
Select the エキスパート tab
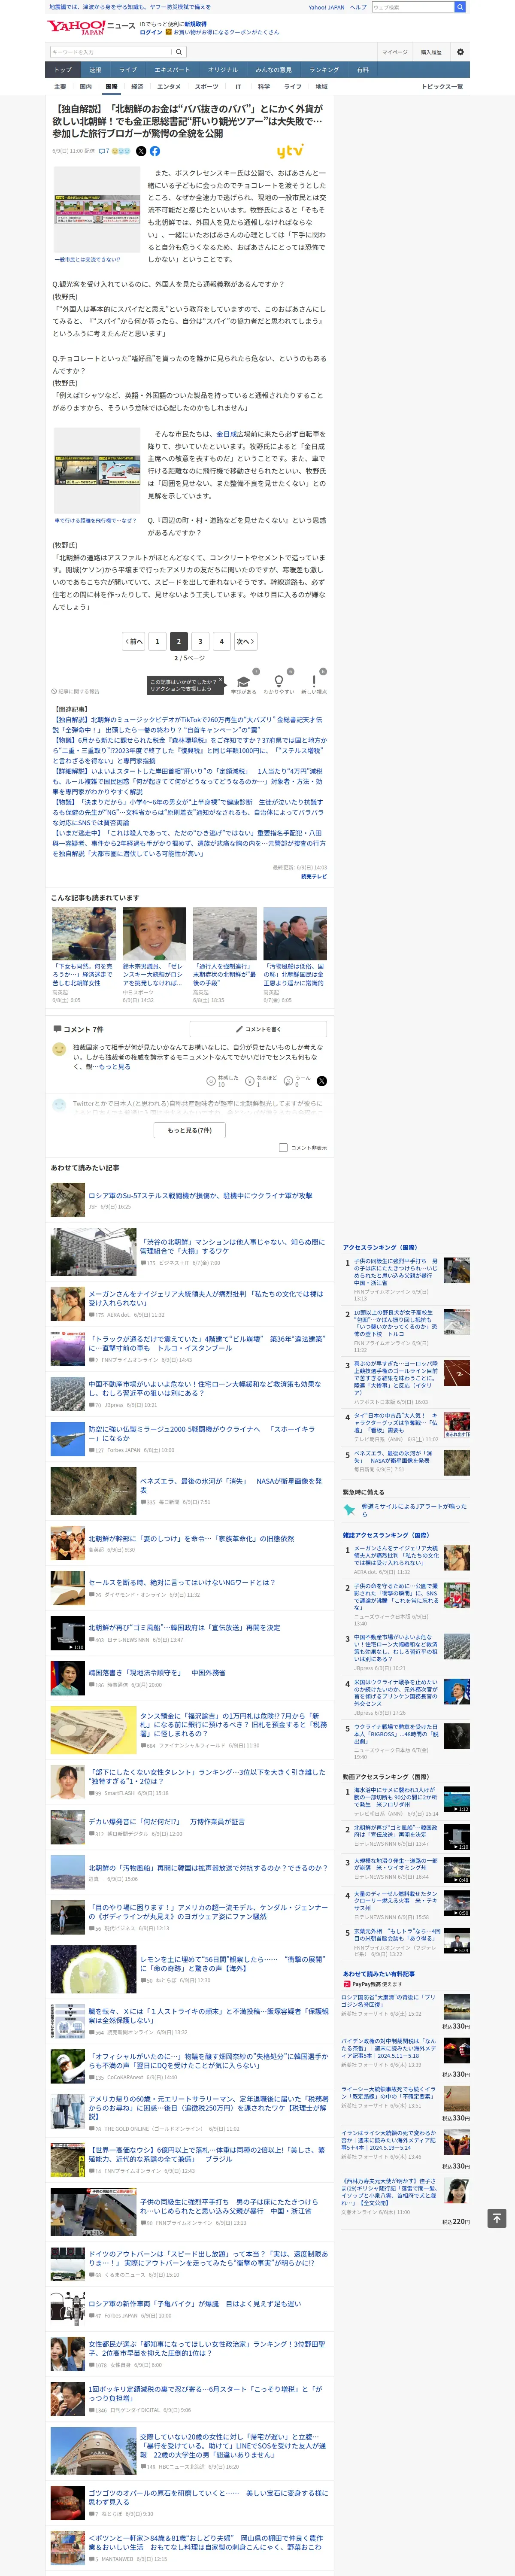coord(172,70)
